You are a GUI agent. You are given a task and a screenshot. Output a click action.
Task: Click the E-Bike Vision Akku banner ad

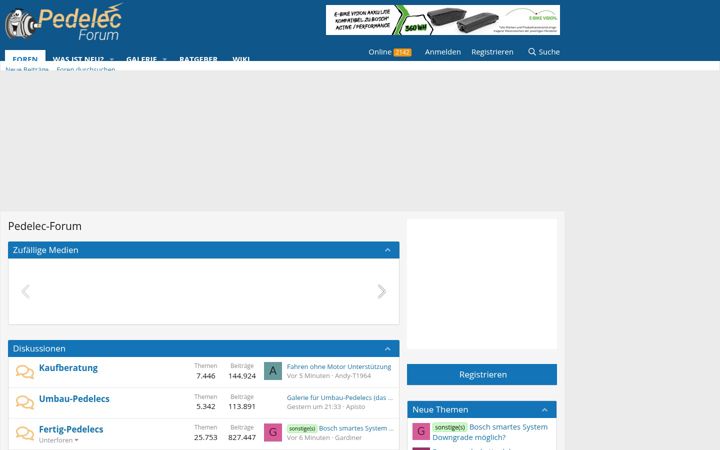(x=443, y=20)
